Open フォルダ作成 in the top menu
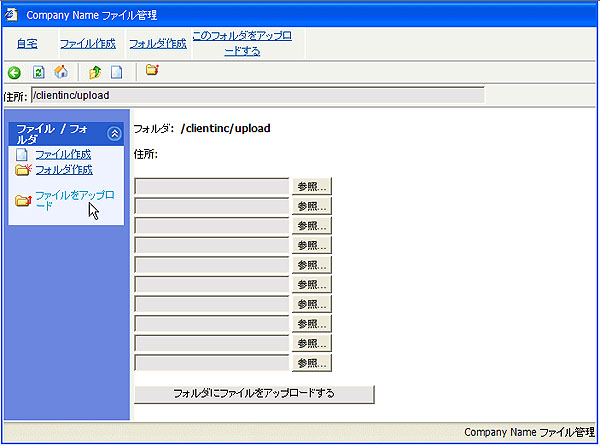The image size is (600, 446). pyautogui.click(x=158, y=44)
